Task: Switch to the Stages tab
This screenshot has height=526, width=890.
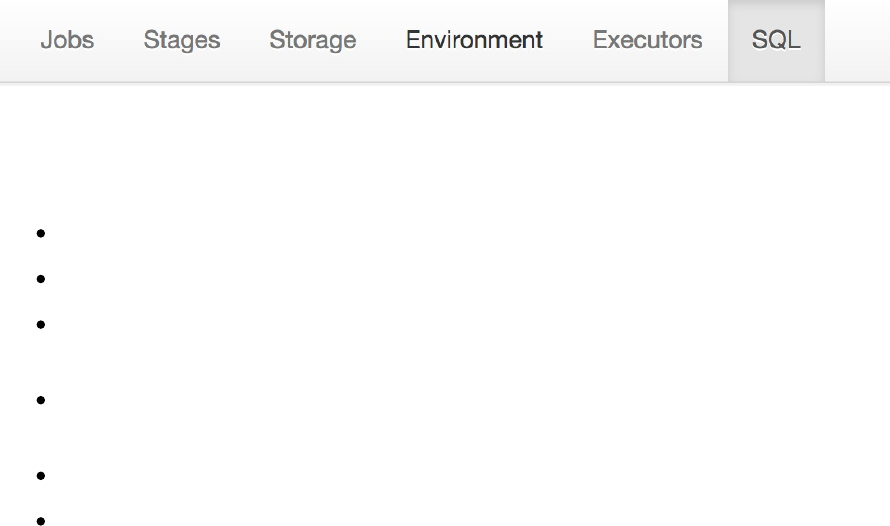Action: click(x=181, y=40)
